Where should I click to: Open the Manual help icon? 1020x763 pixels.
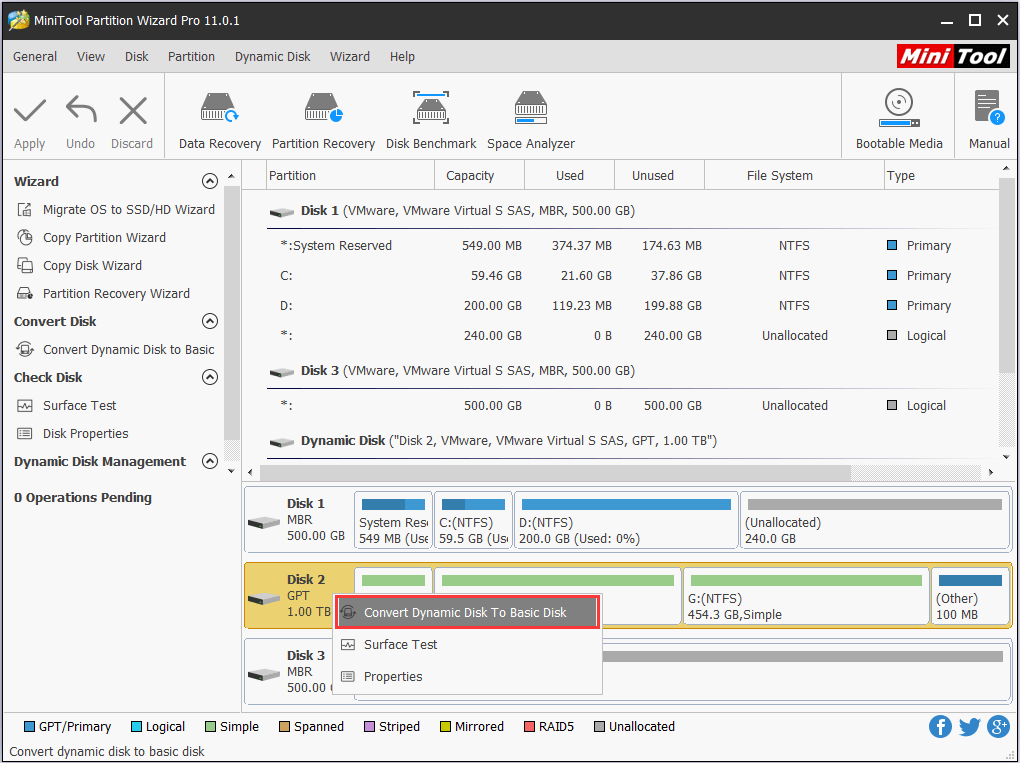[x=989, y=108]
